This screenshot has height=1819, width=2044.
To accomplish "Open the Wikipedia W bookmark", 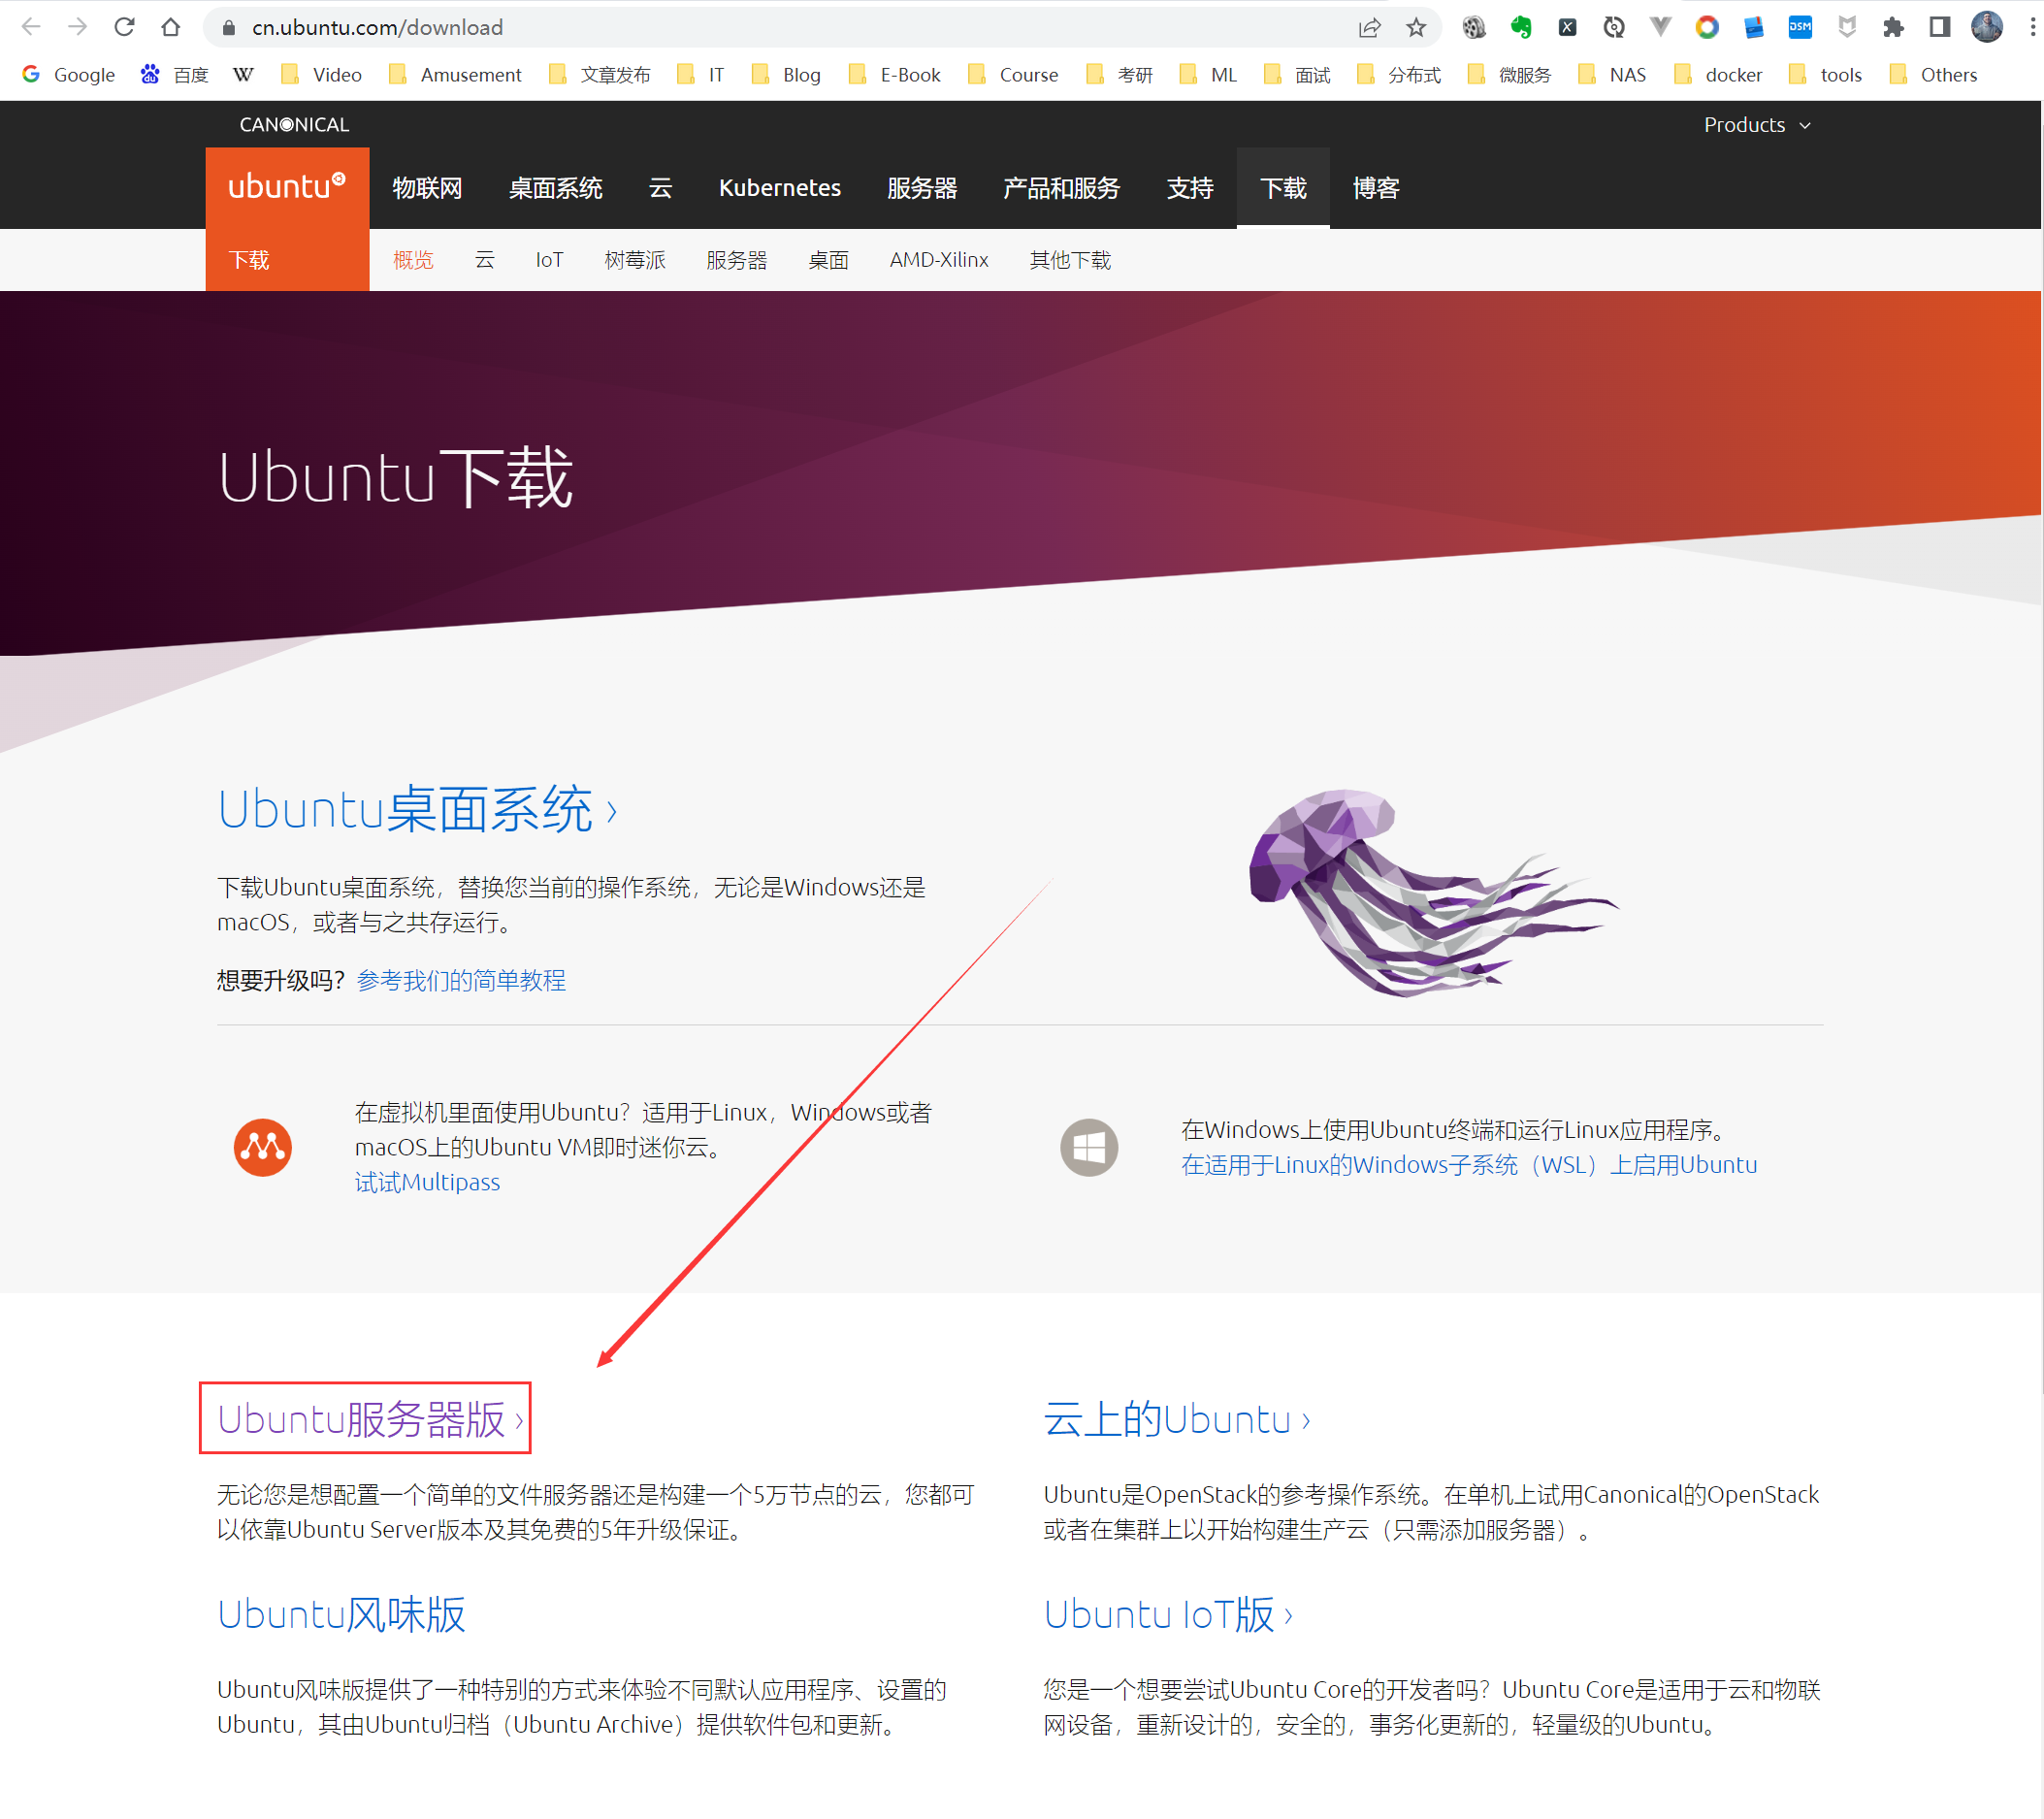I will coord(243,75).
